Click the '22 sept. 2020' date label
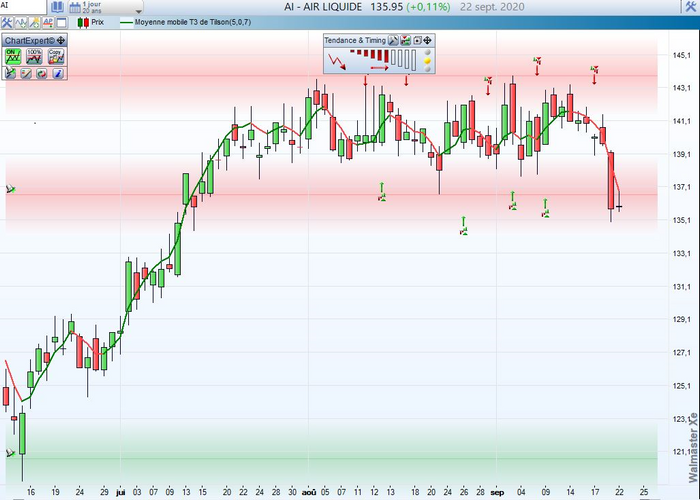Viewport: 700px width, 500px height. [492, 7]
